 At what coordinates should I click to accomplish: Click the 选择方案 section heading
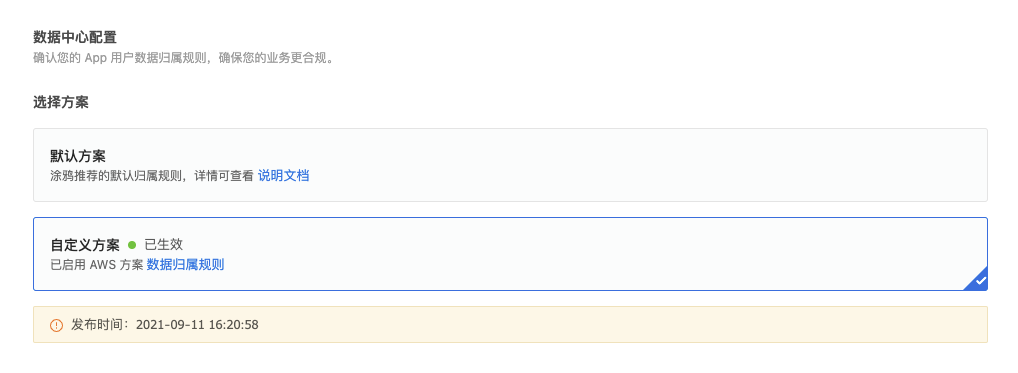[61, 102]
